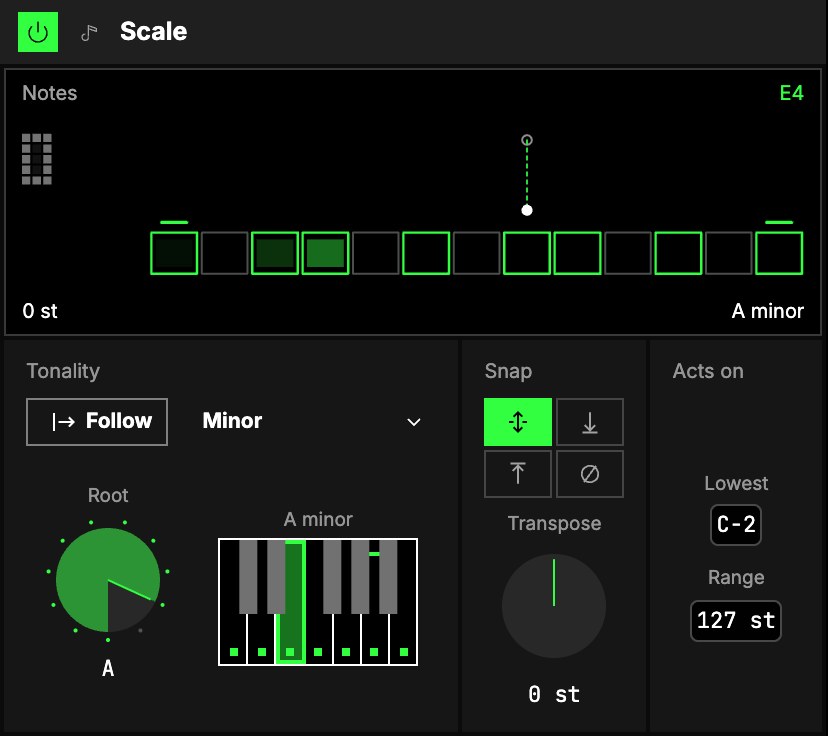The height and width of the screenshot is (736, 828).
Task: Click the A key with root marker
Action: (x=374, y=641)
